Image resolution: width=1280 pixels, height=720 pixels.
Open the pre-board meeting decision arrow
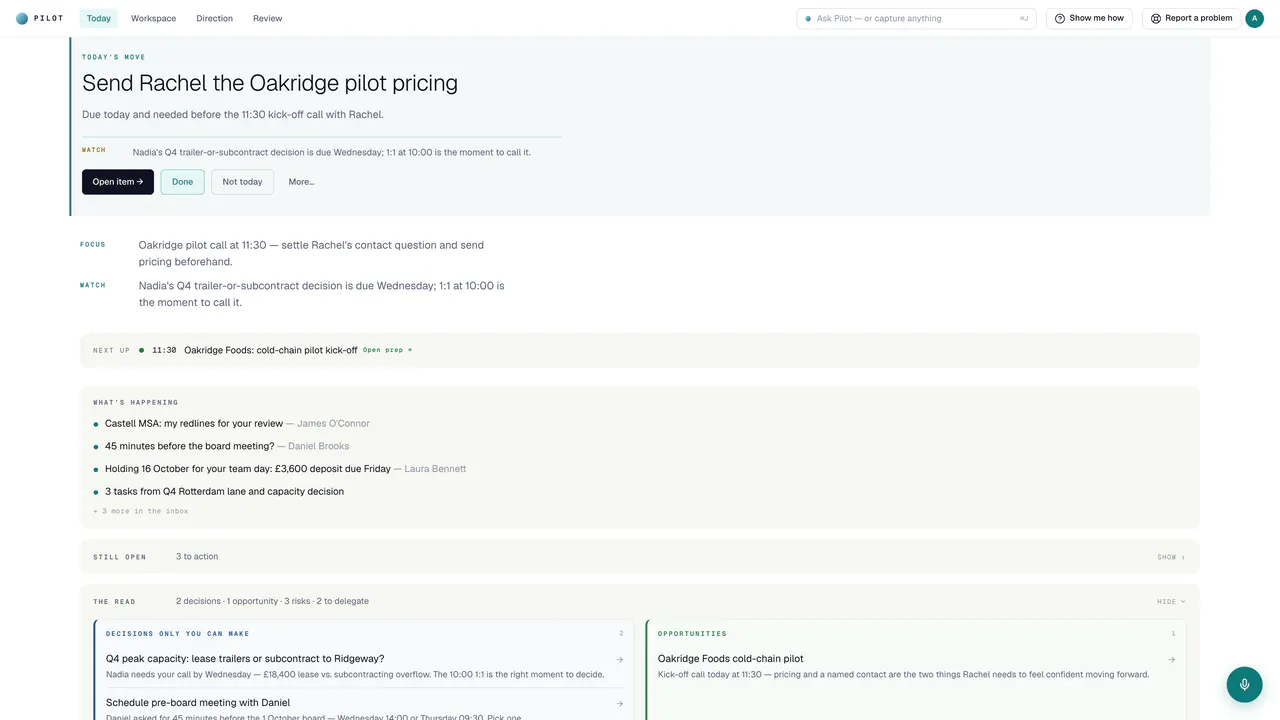(x=620, y=703)
